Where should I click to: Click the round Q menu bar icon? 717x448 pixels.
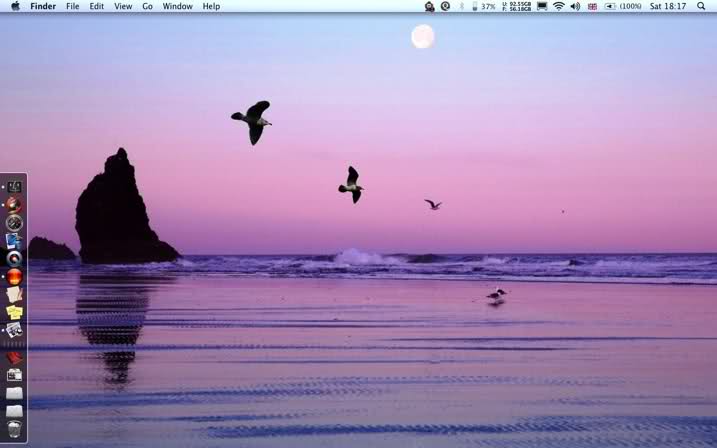point(445,6)
